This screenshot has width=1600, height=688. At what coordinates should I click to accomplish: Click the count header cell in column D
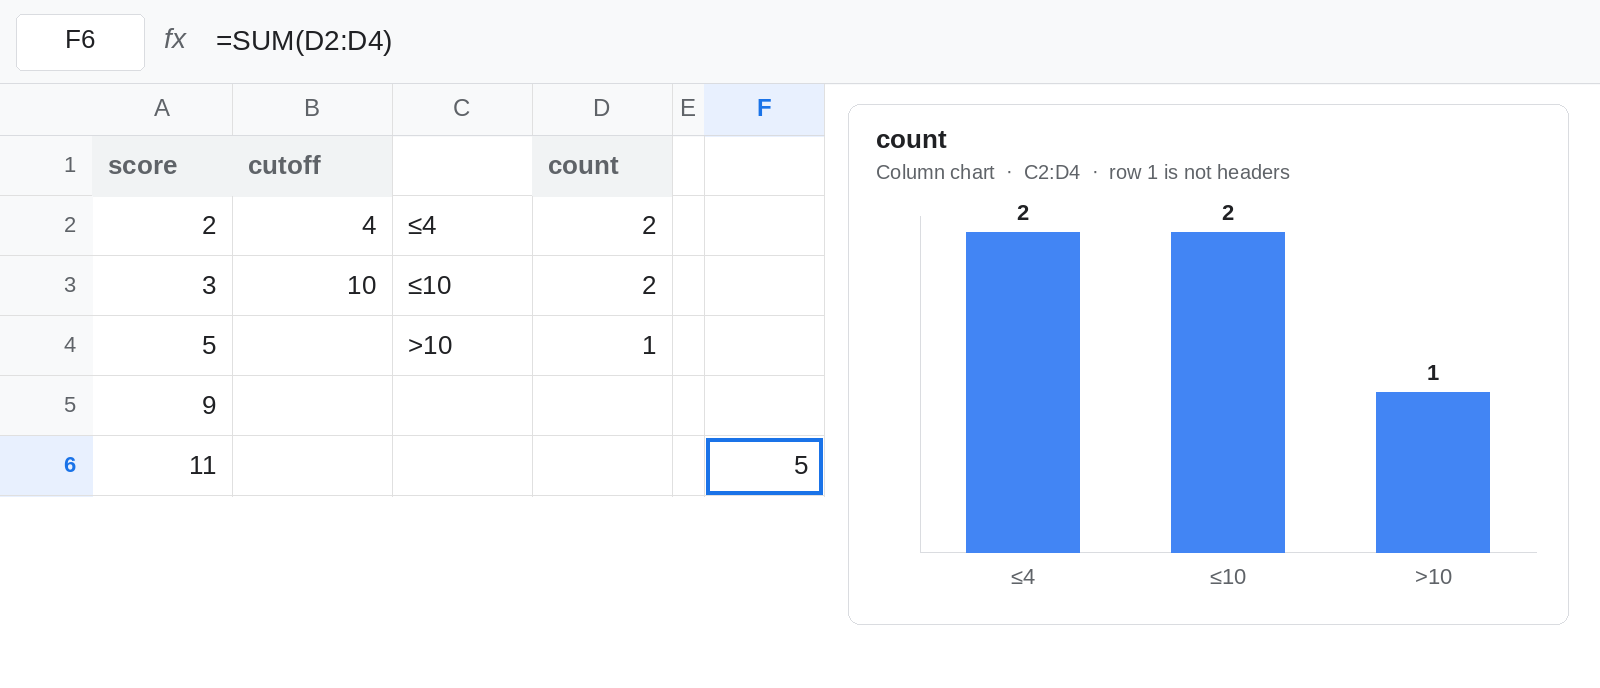(602, 165)
